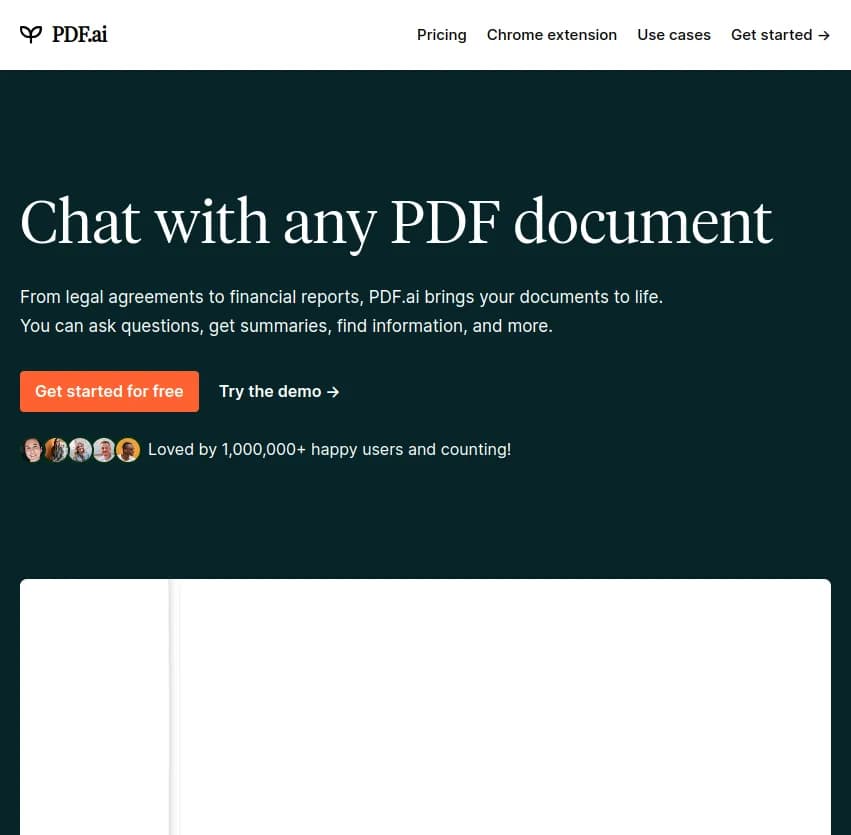
Task: Click the Get started for free button
Action: [x=109, y=391]
